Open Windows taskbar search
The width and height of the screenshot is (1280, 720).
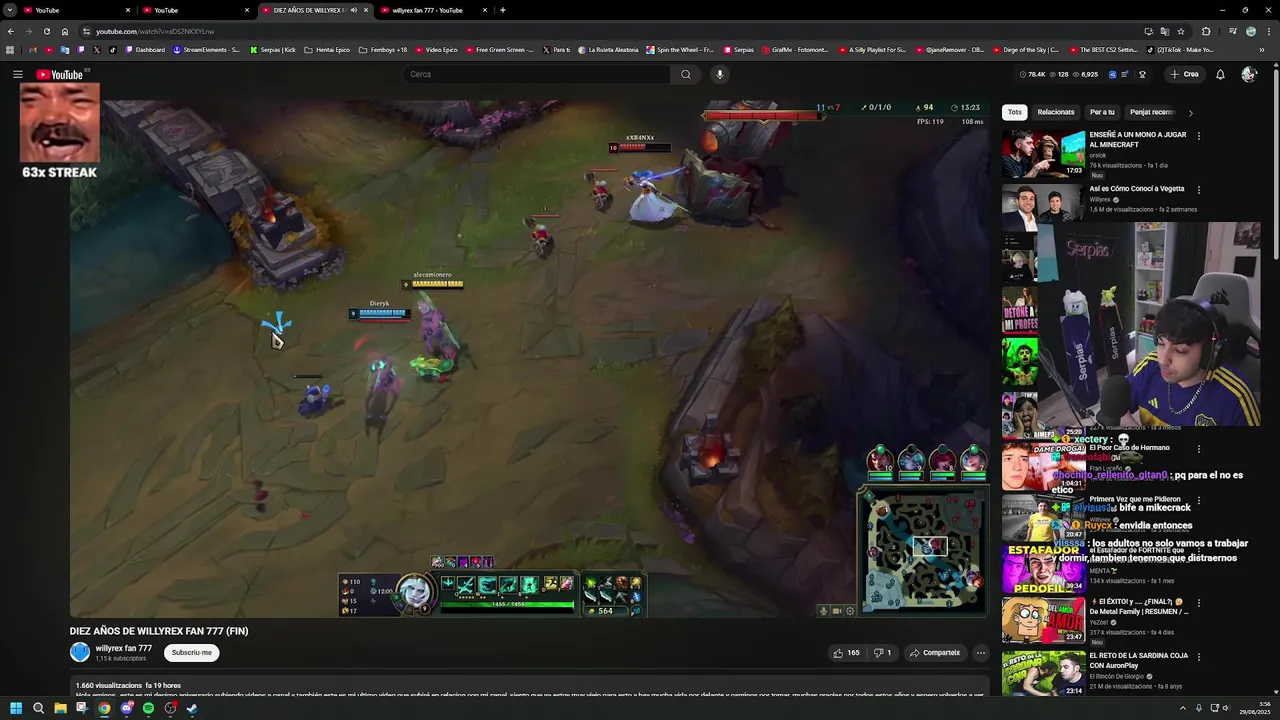38,708
